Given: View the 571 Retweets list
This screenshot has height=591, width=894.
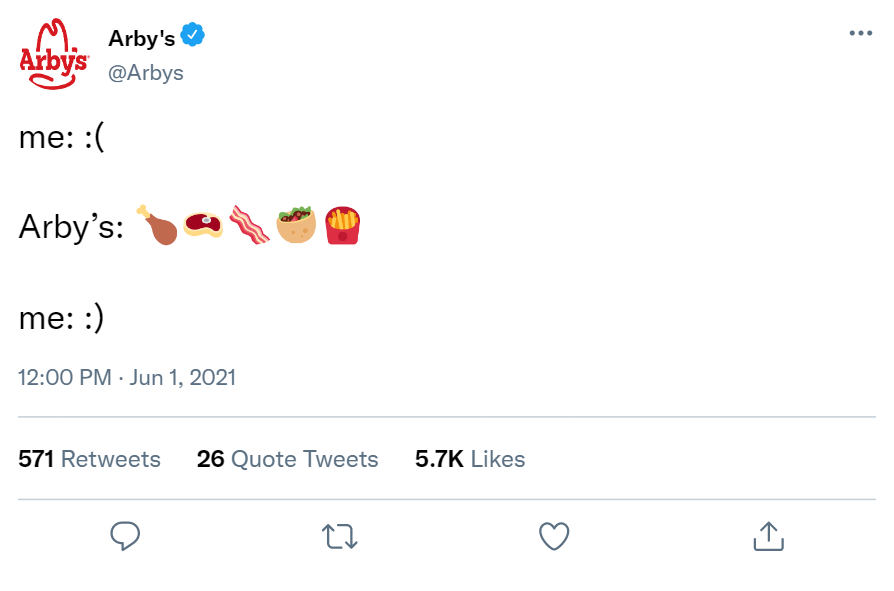Looking at the screenshot, I should tap(89, 459).
